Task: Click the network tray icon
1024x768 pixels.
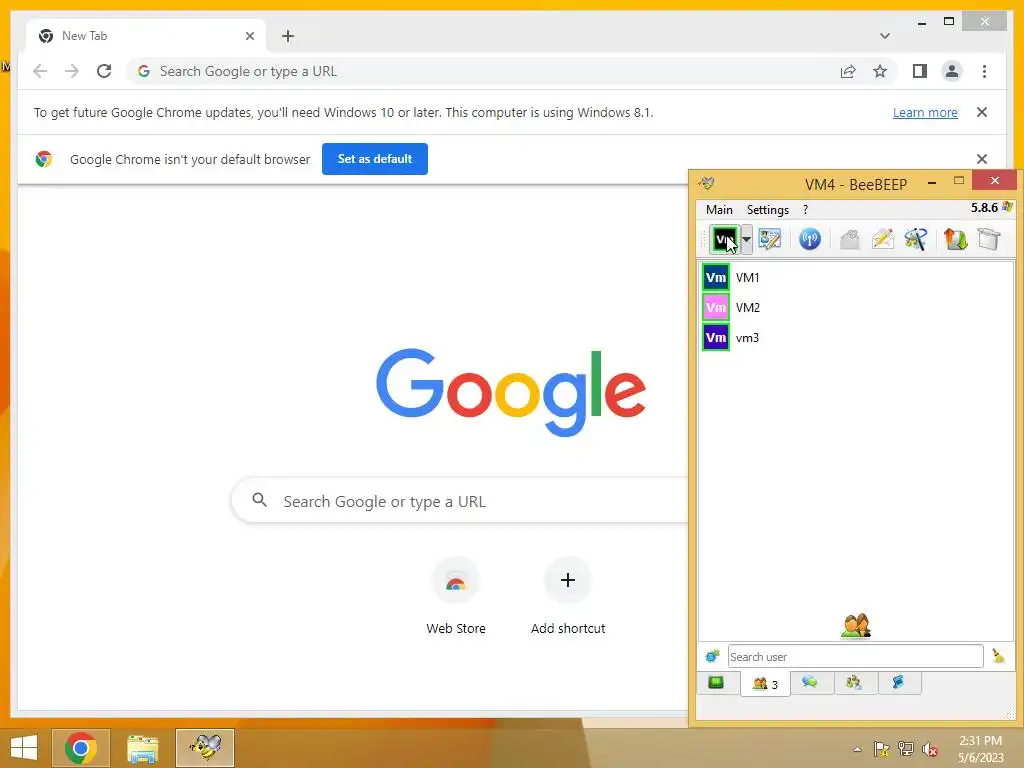Action: pyautogui.click(x=905, y=750)
